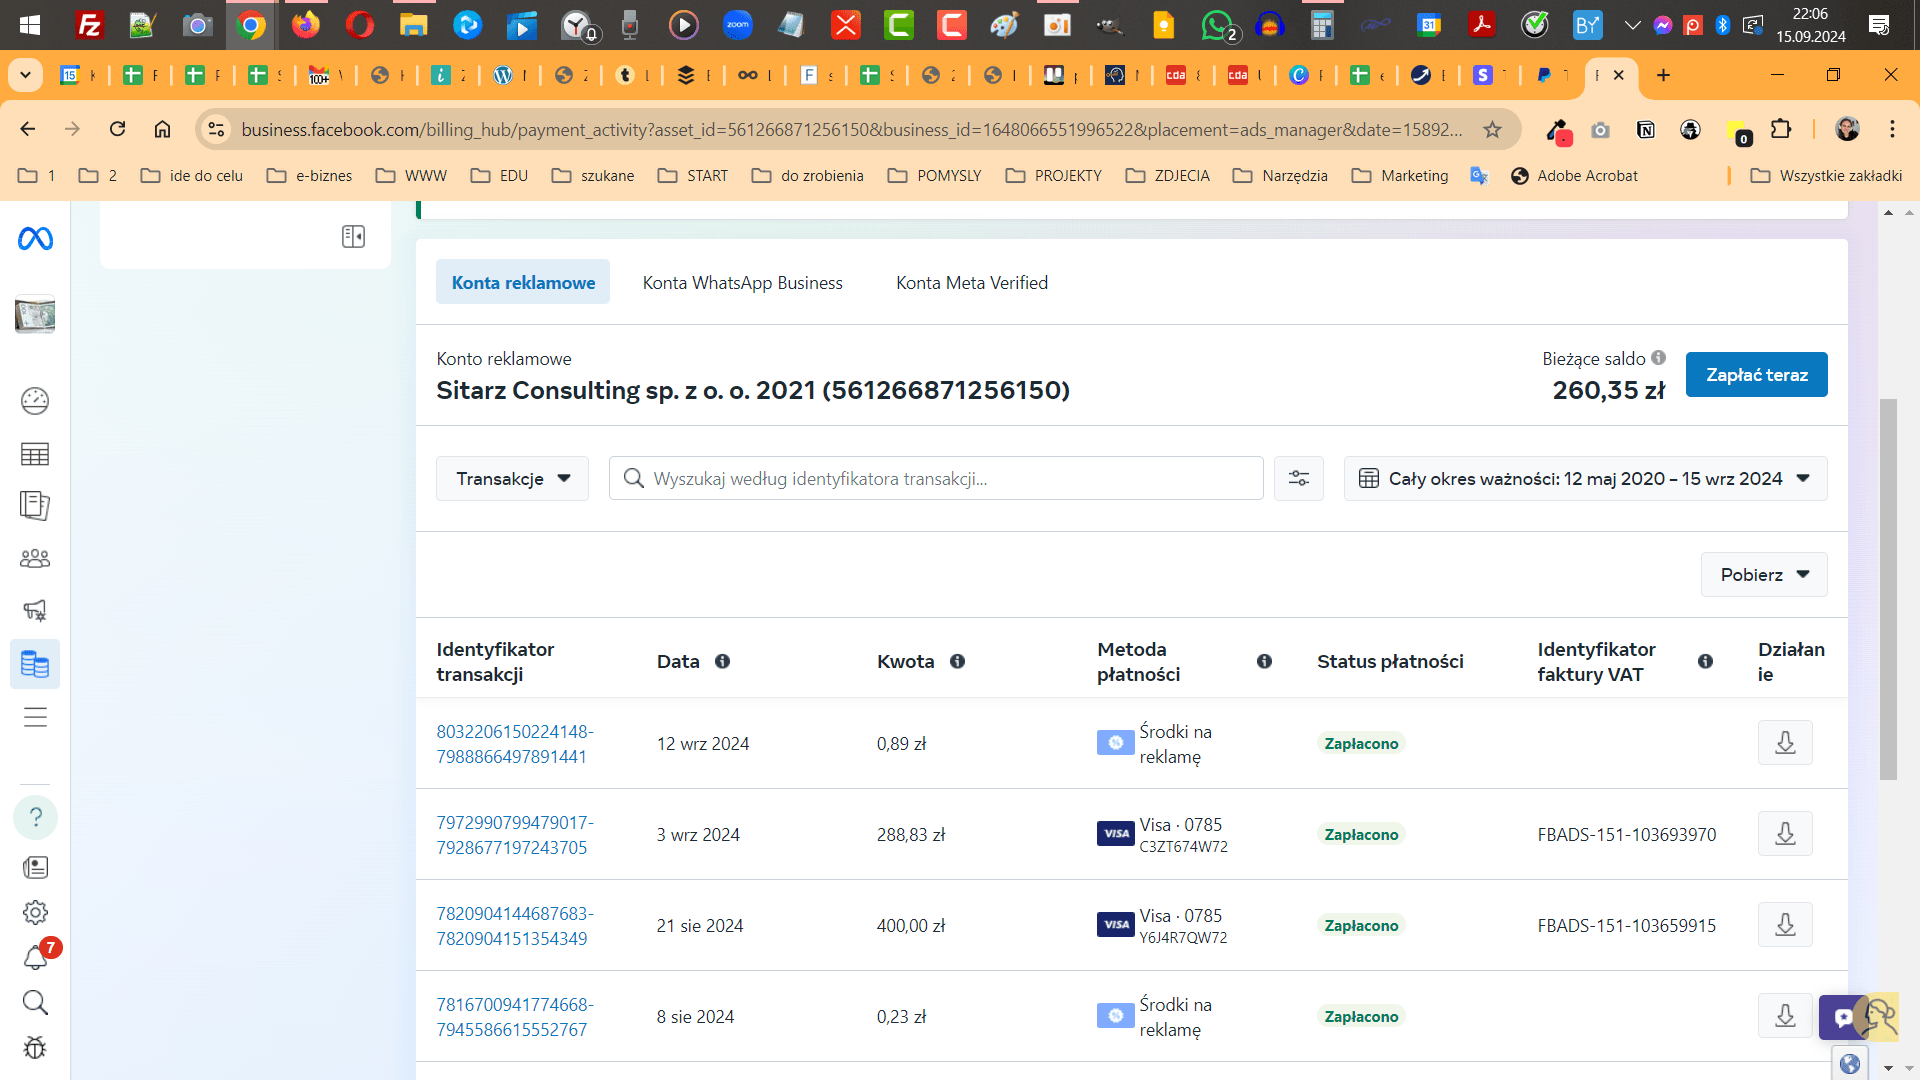
Task: Expand the Transakcje dropdown
Action: tap(512, 479)
